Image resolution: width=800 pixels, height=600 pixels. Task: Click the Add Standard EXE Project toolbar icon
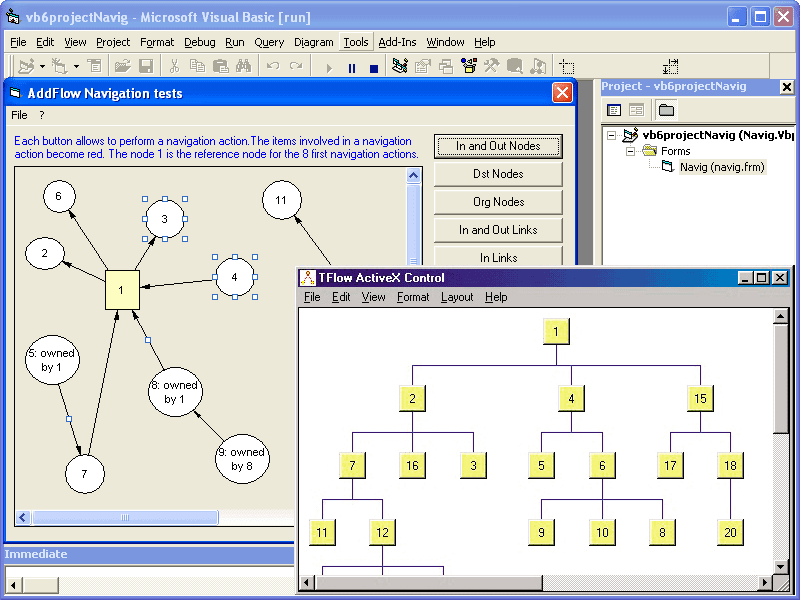coord(27,66)
